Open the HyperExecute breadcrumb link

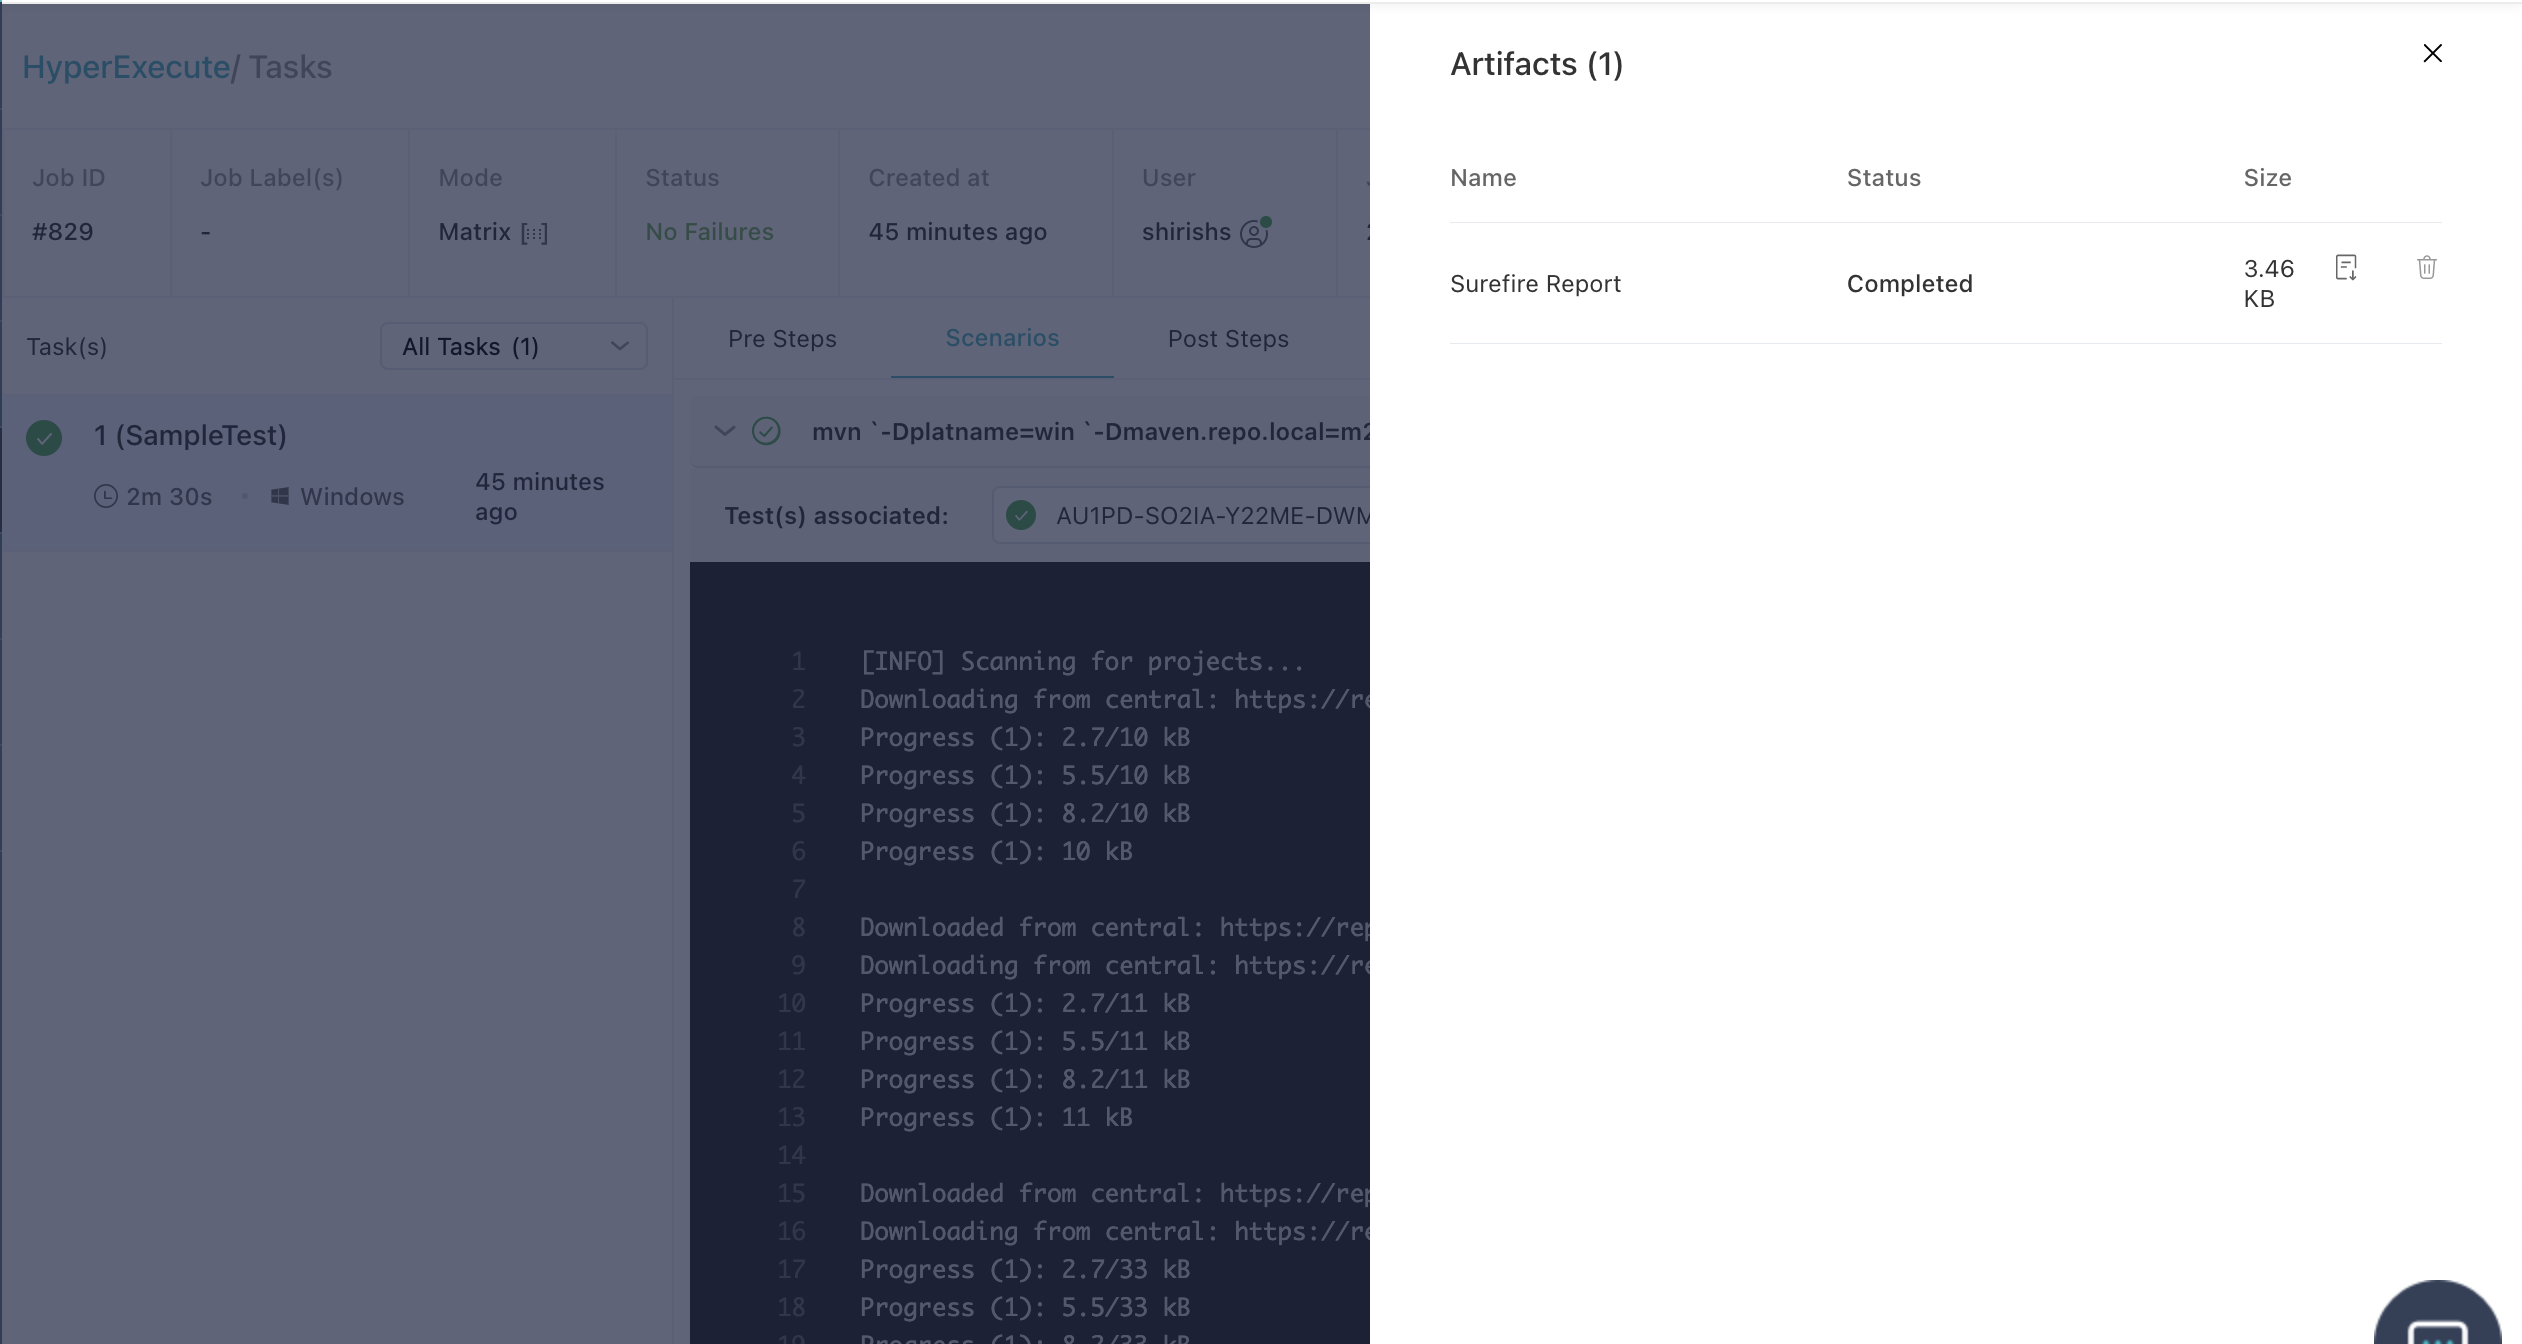click(x=126, y=67)
